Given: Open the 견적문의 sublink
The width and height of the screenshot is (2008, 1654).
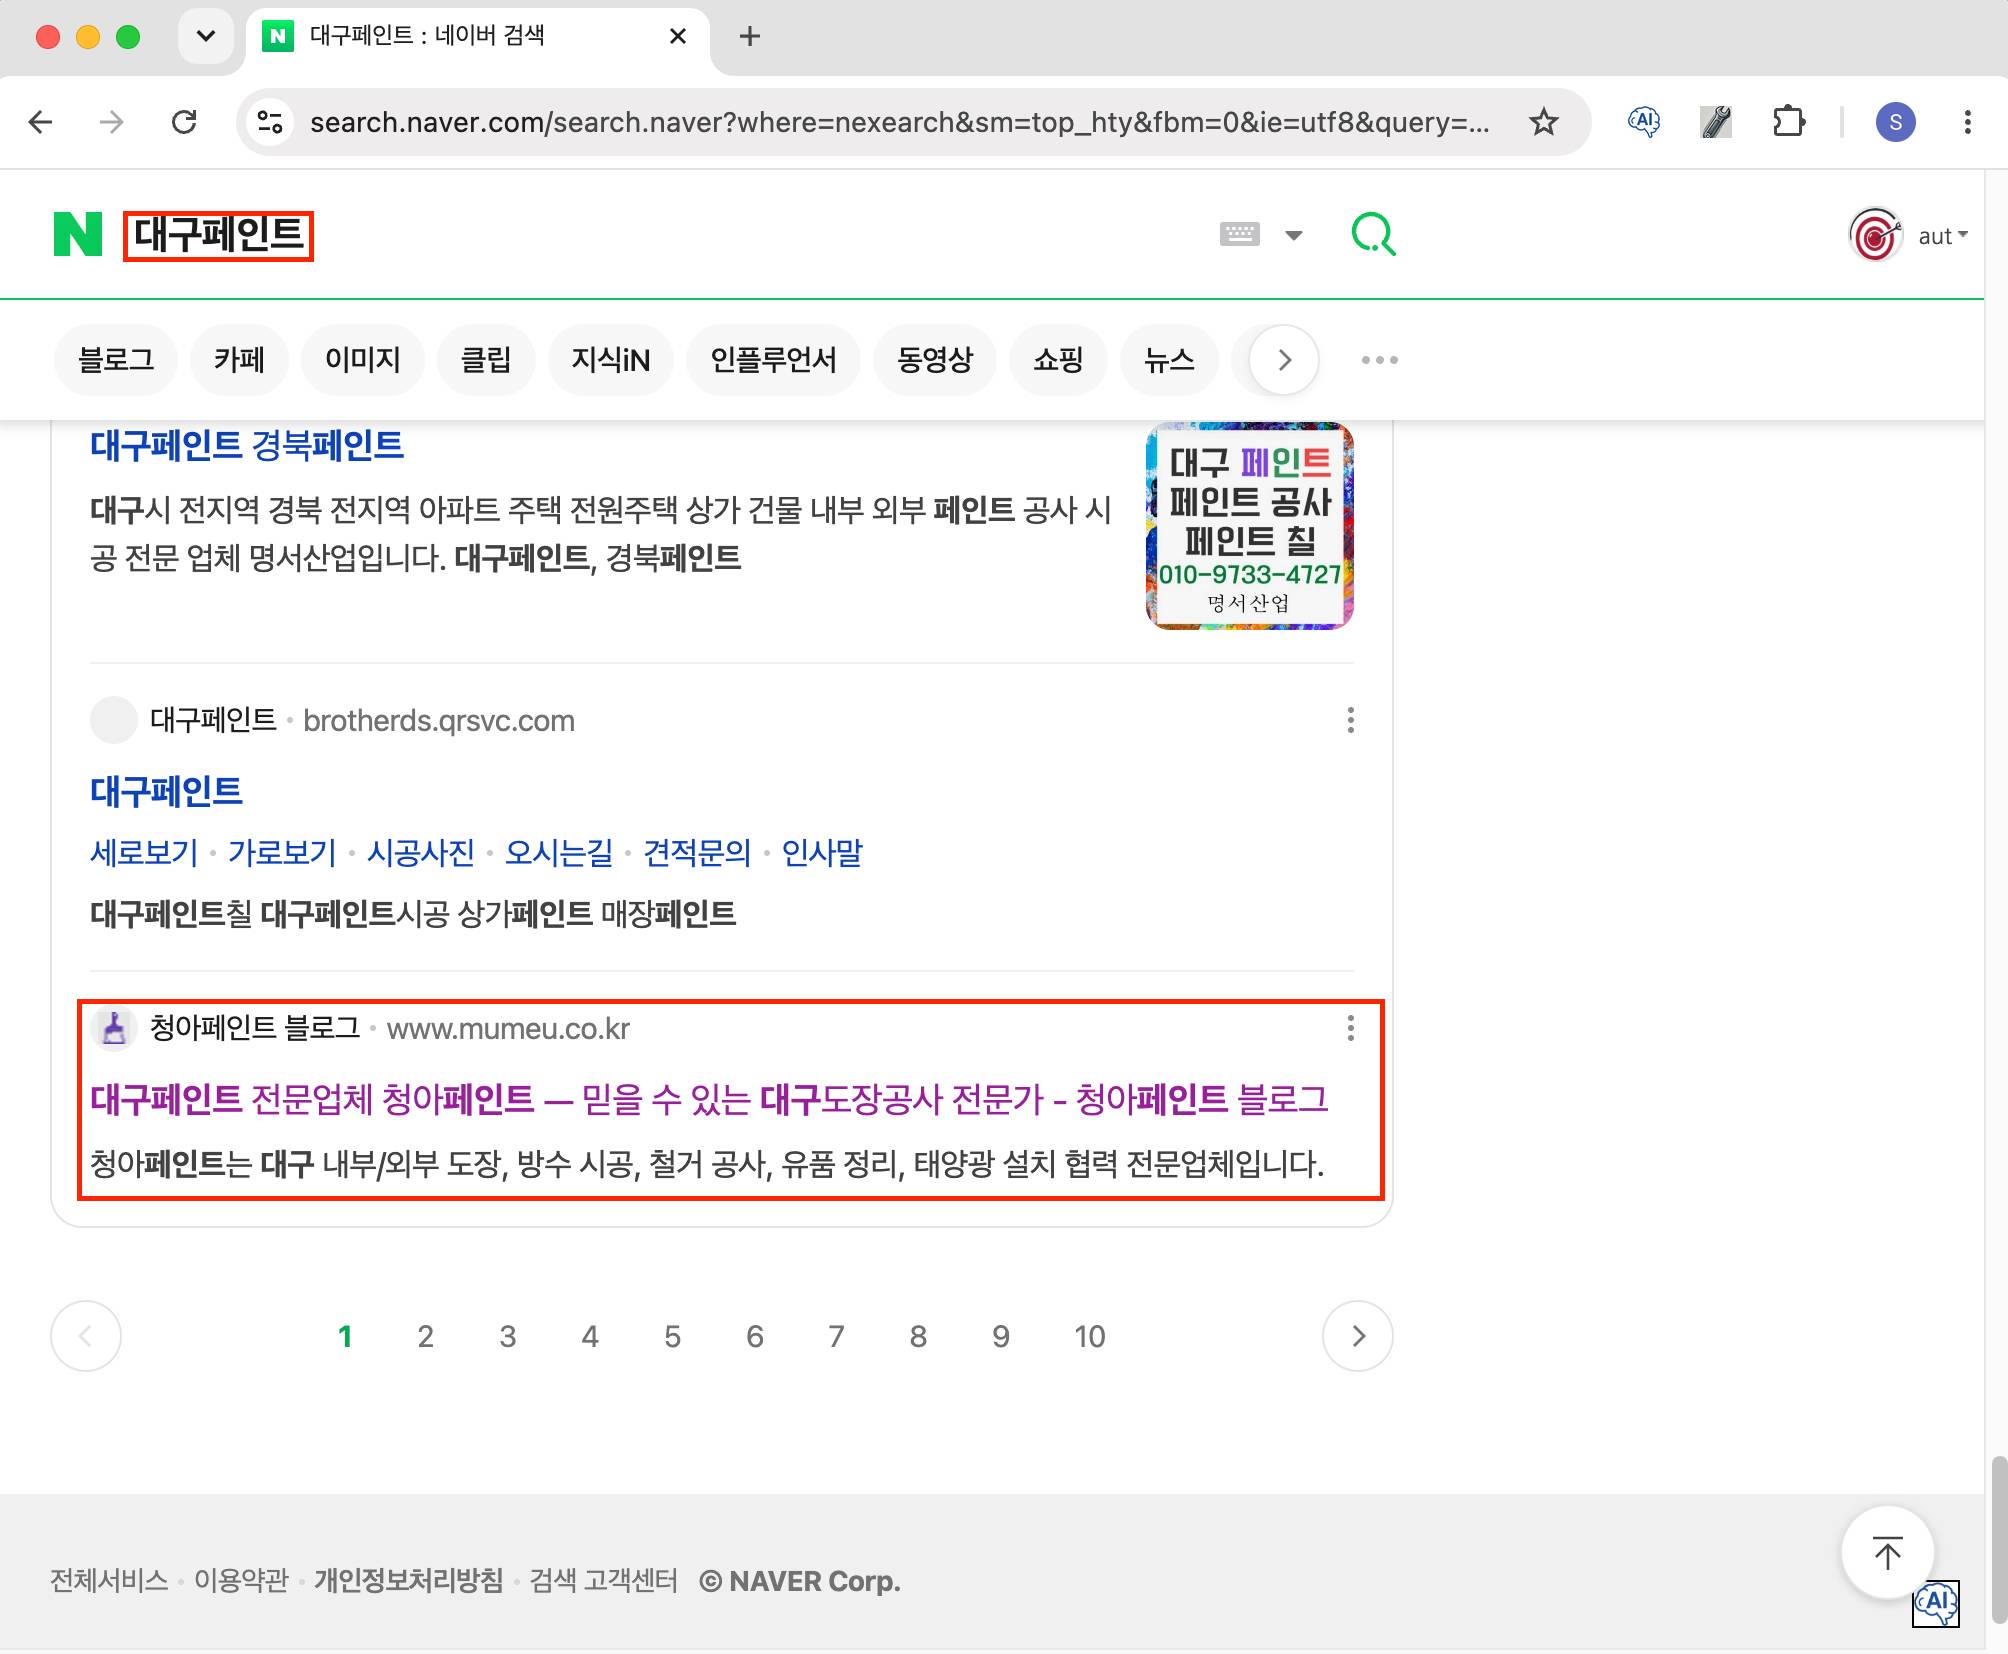Looking at the screenshot, I should (x=697, y=852).
